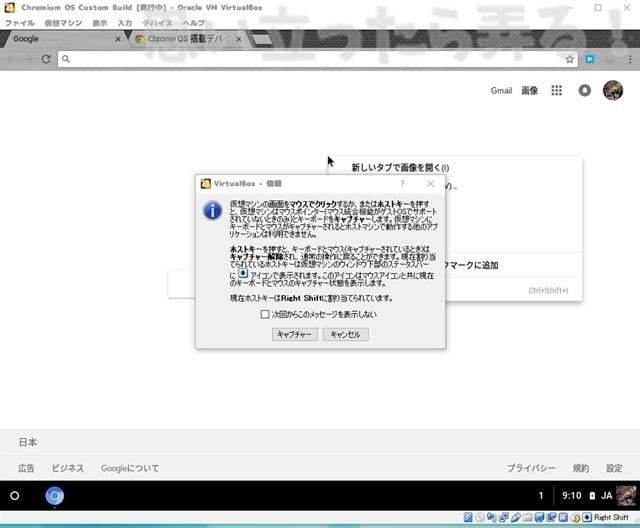This screenshot has width=640, height=528.
Task: Open the network adapters status icon
Action: [x=504, y=517]
